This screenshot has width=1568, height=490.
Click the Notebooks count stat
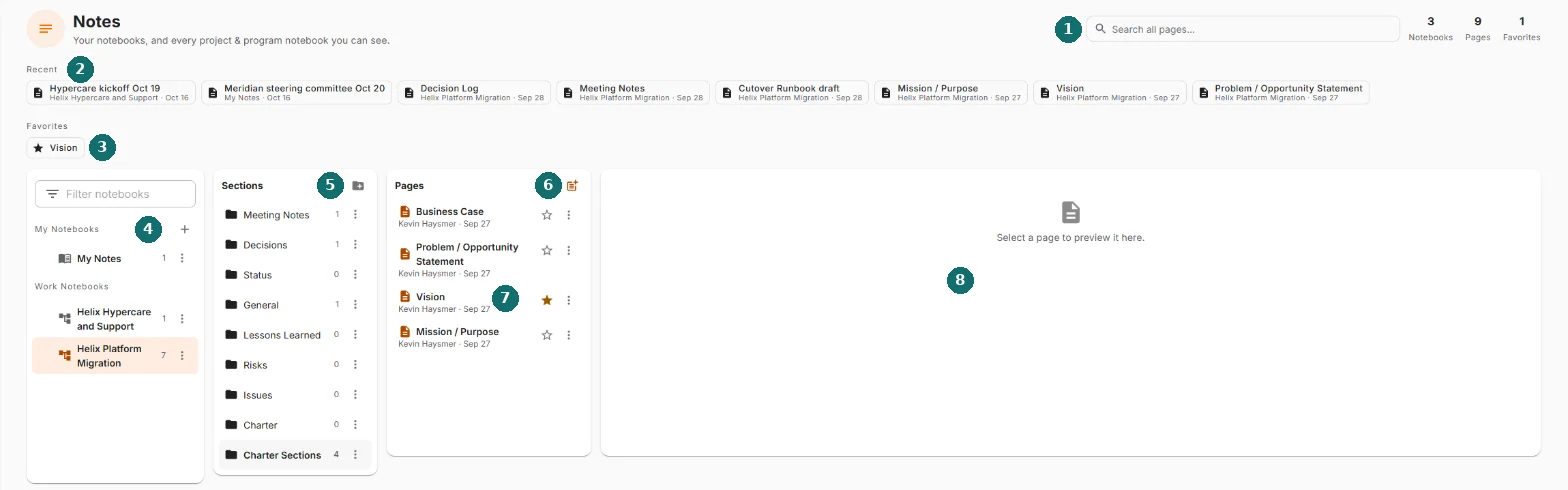[1430, 28]
